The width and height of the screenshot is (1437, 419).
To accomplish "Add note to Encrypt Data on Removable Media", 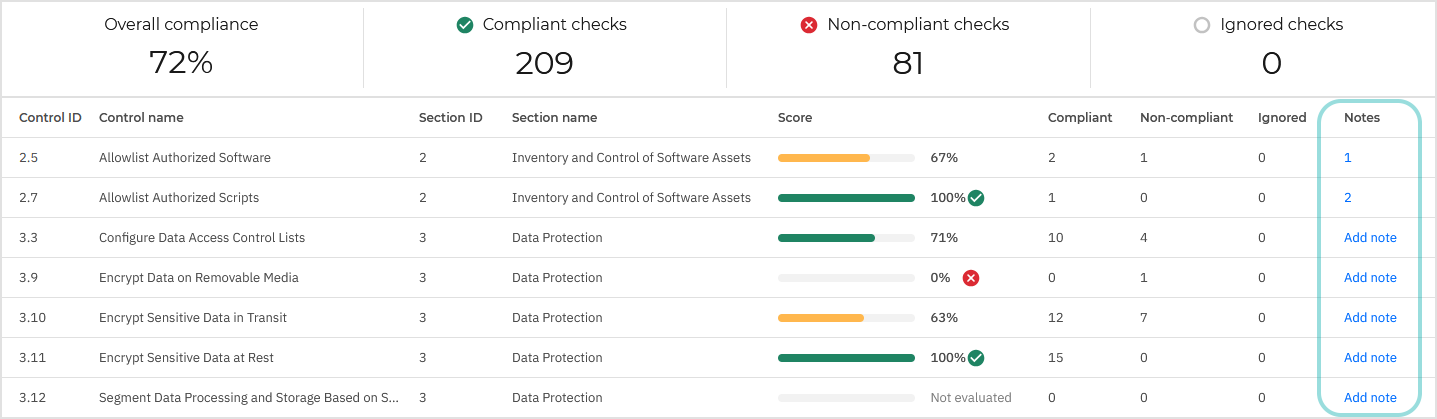I will [x=1370, y=278].
